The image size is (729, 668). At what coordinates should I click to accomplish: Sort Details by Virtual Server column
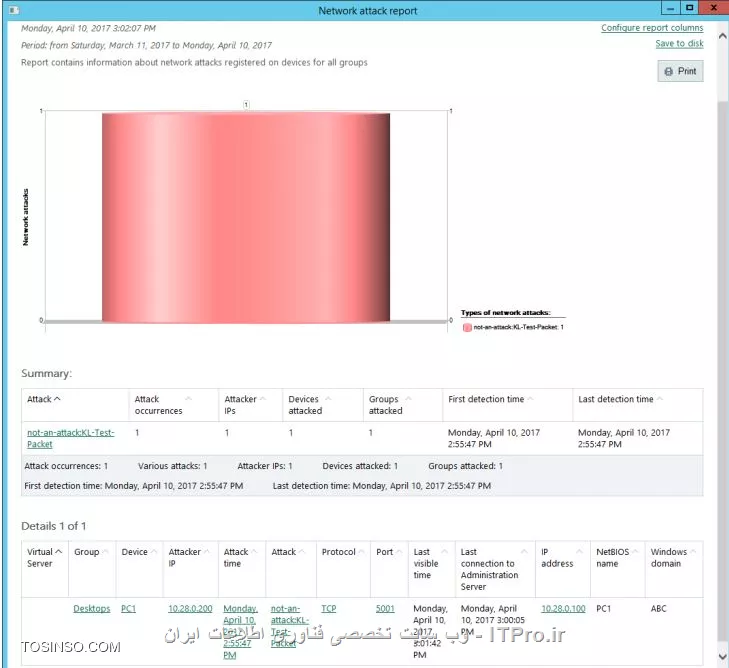(x=45, y=569)
